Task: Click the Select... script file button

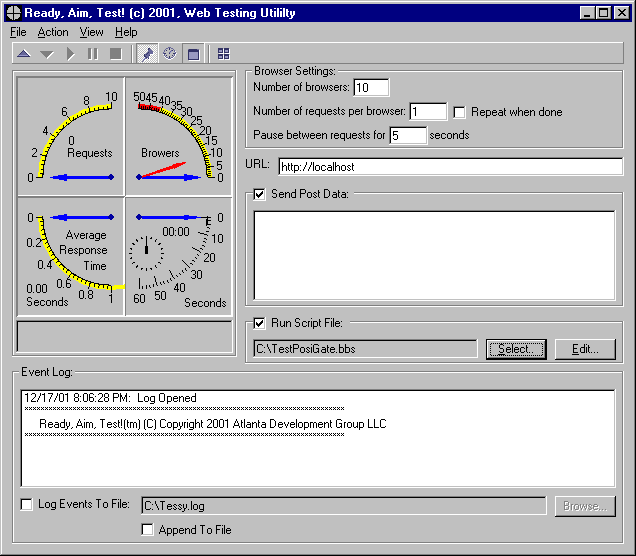Action: click(x=516, y=349)
